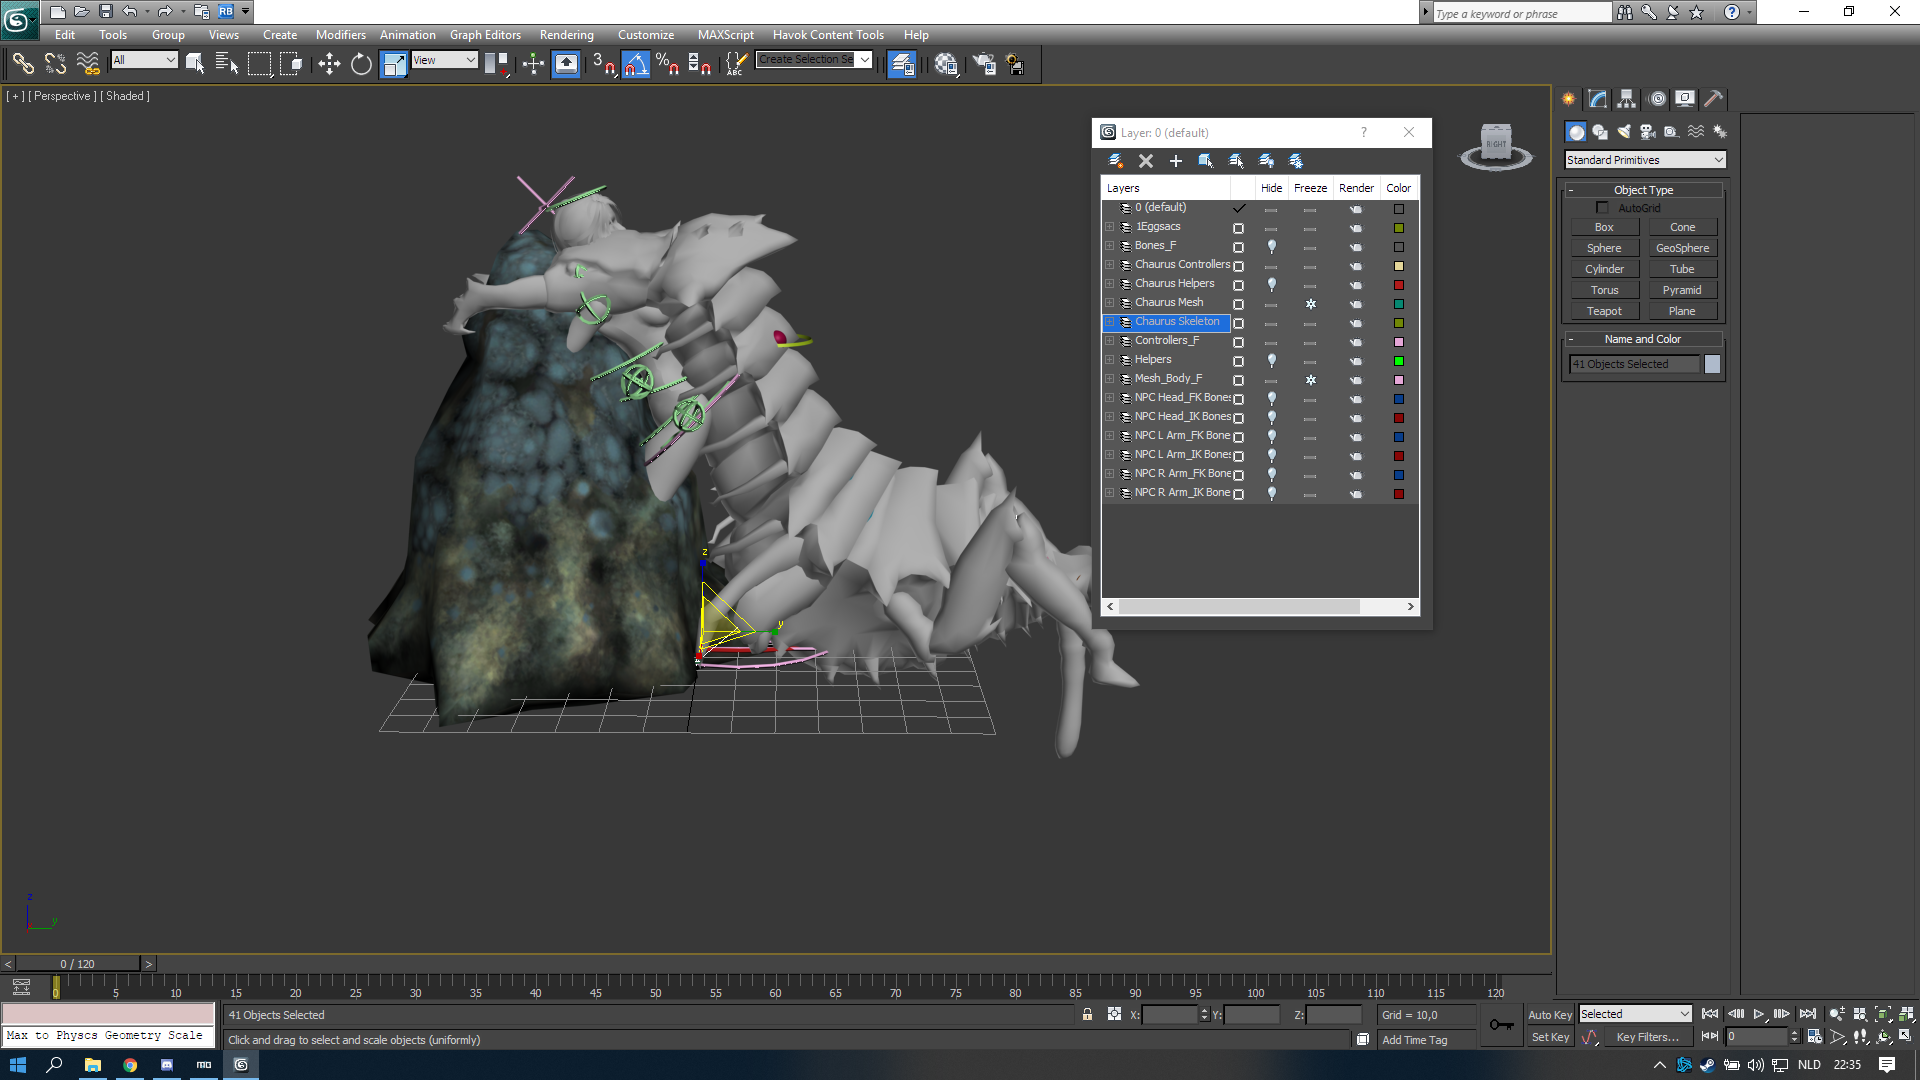Change color swatch of Chaurus Helpers layer
Viewport: 1920px width, 1080px height.
tap(1399, 285)
